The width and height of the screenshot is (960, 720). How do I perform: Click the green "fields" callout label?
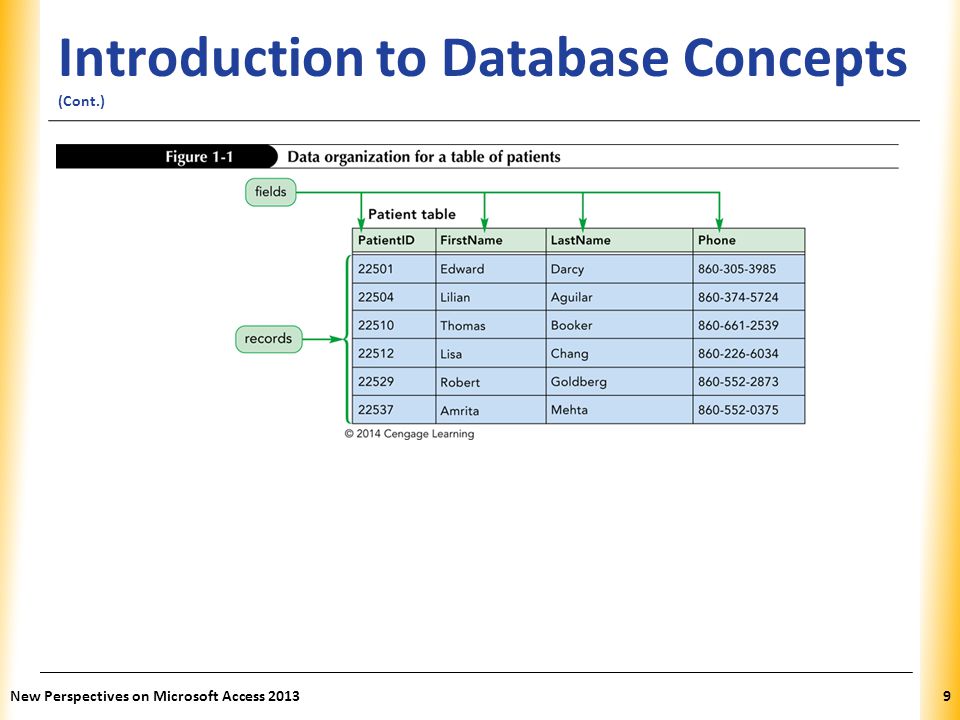(x=271, y=192)
